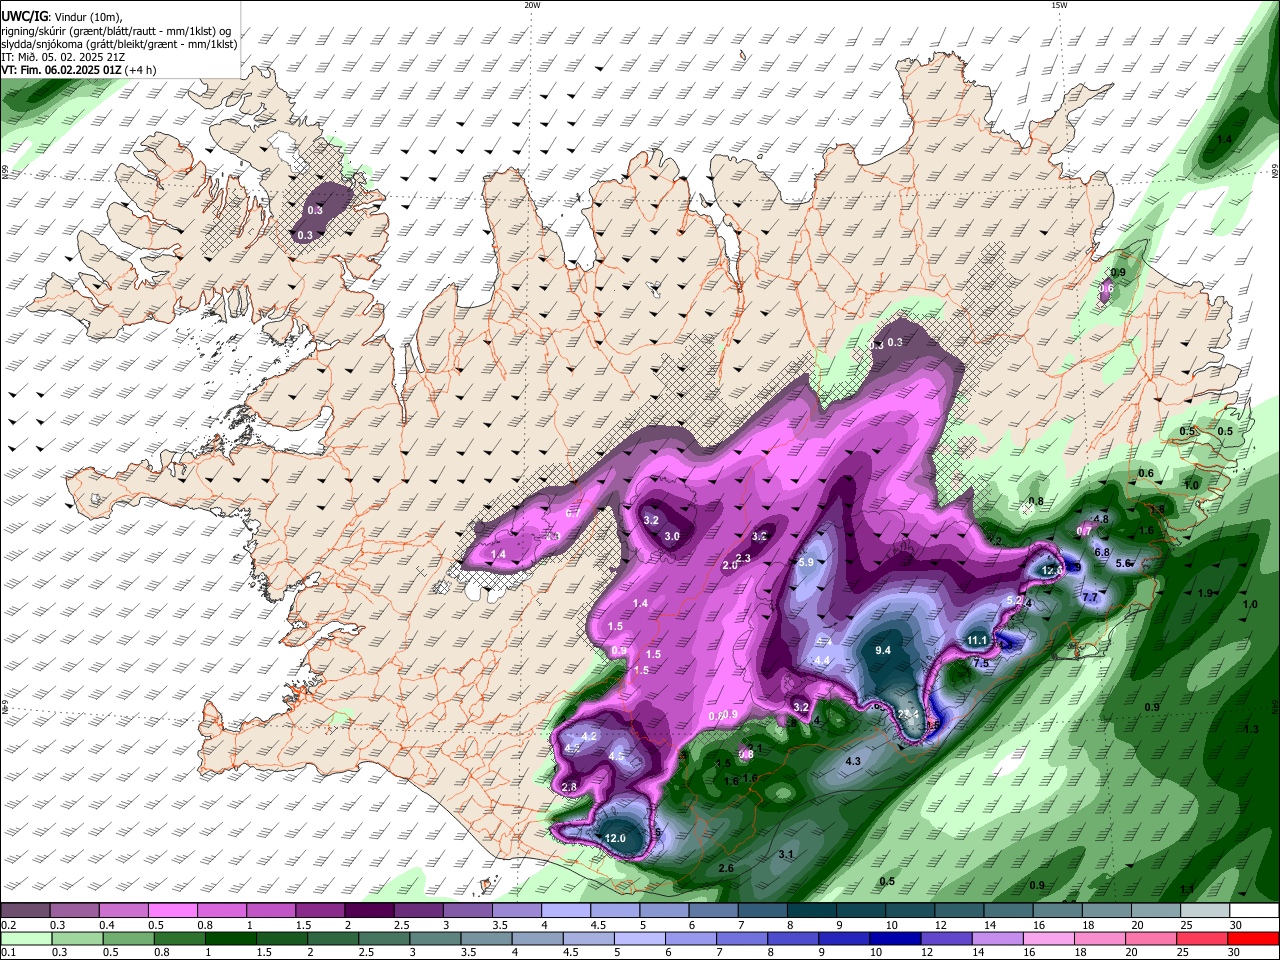
Task: Click the '15W' longitude label
Action: click(x=1058, y=5)
